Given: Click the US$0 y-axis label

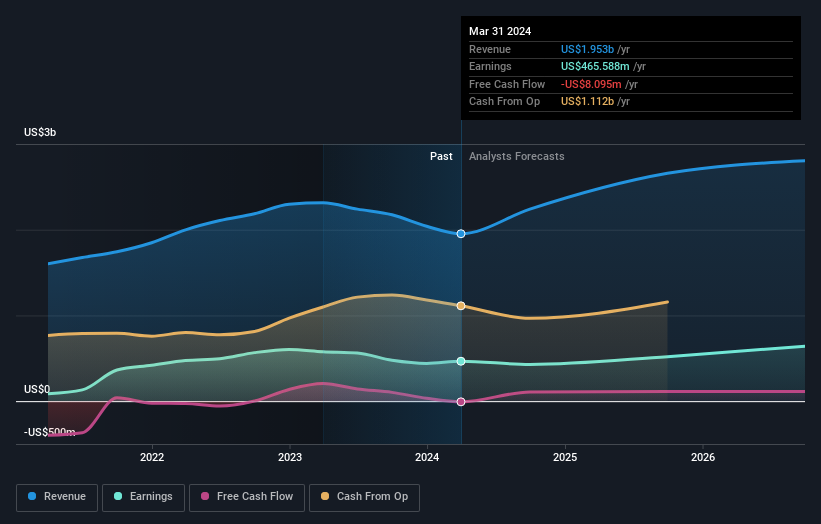Looking at the screenshot, I should tap(37, 389).
